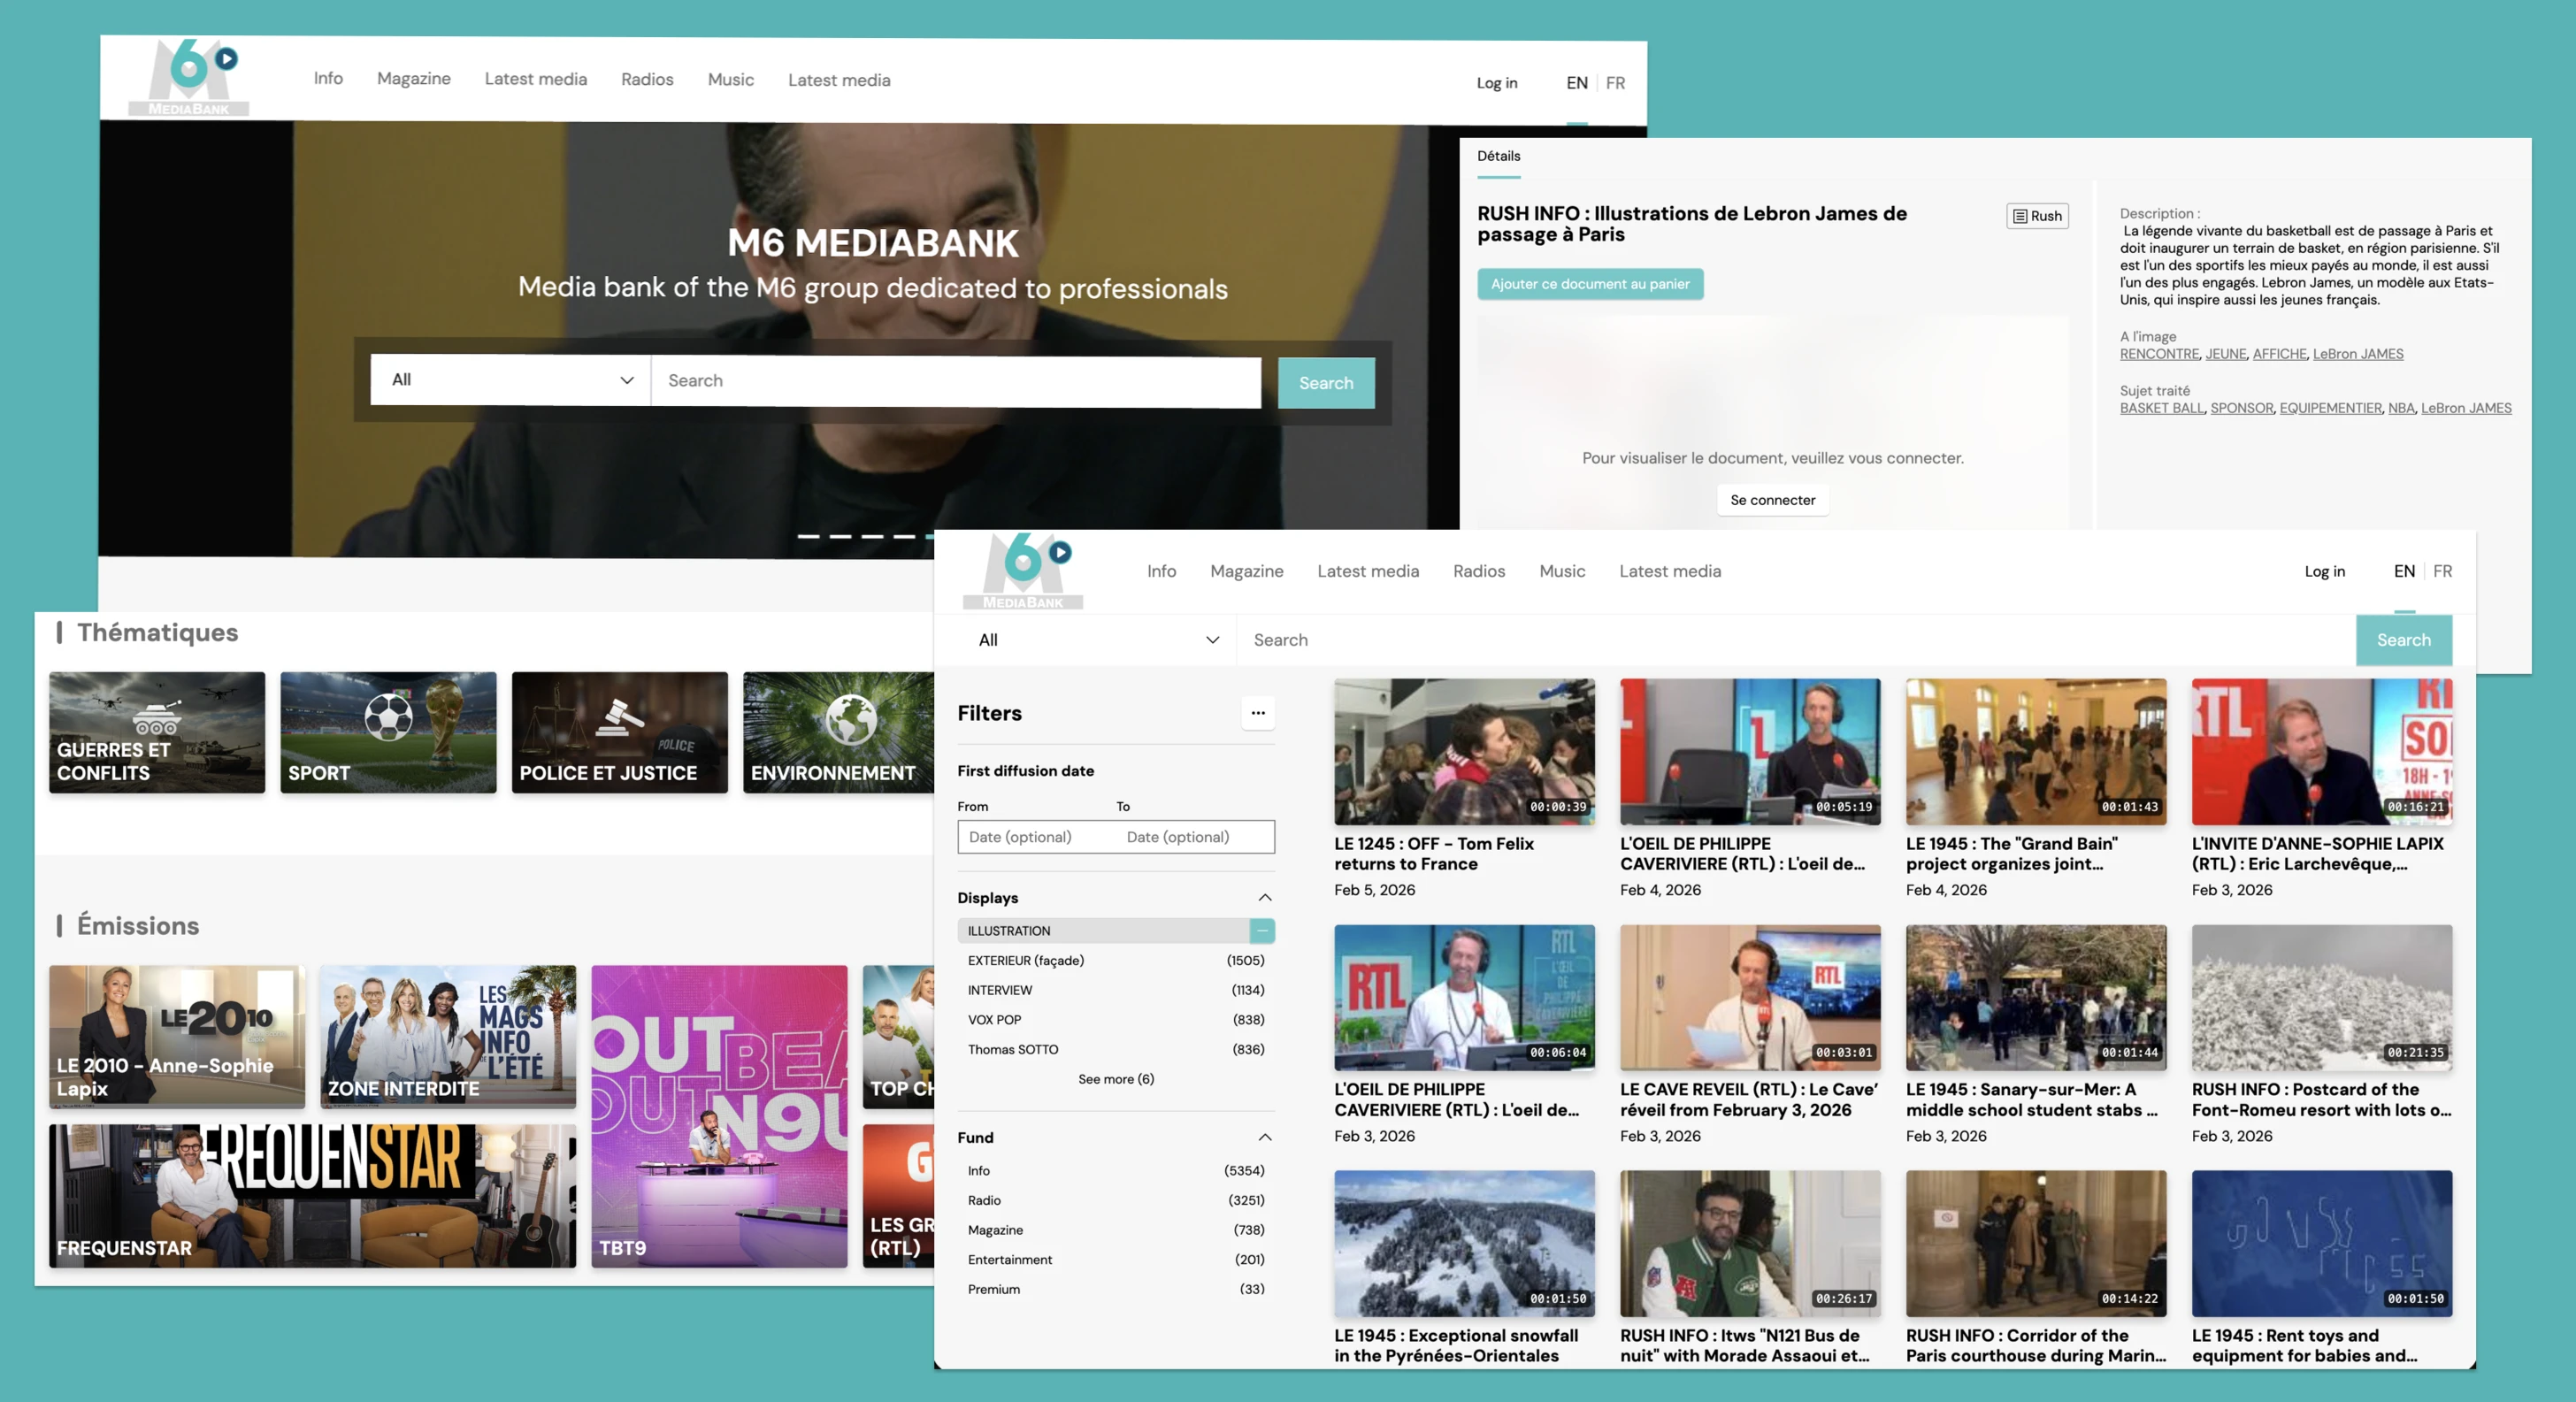Open the LE 1945 Grand Bain project video thumbnail
2576x1402 pixels.
2036,752
